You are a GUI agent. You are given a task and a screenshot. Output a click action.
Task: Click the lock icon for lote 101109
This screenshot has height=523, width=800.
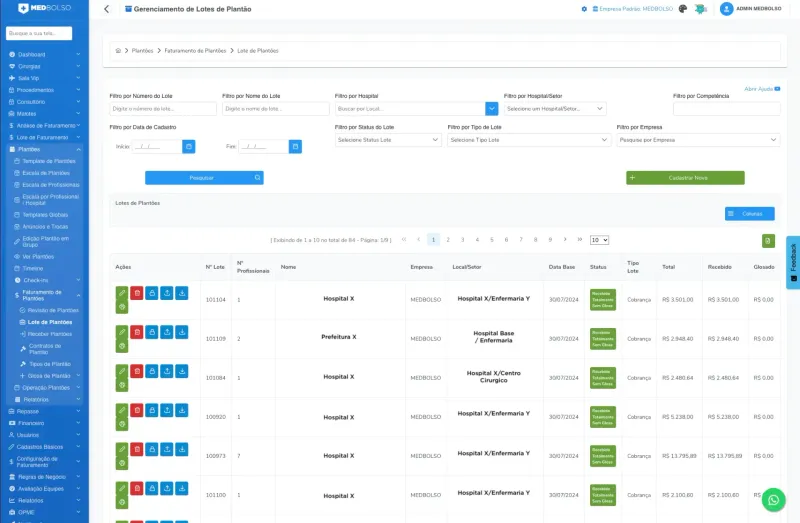(152, 332)
